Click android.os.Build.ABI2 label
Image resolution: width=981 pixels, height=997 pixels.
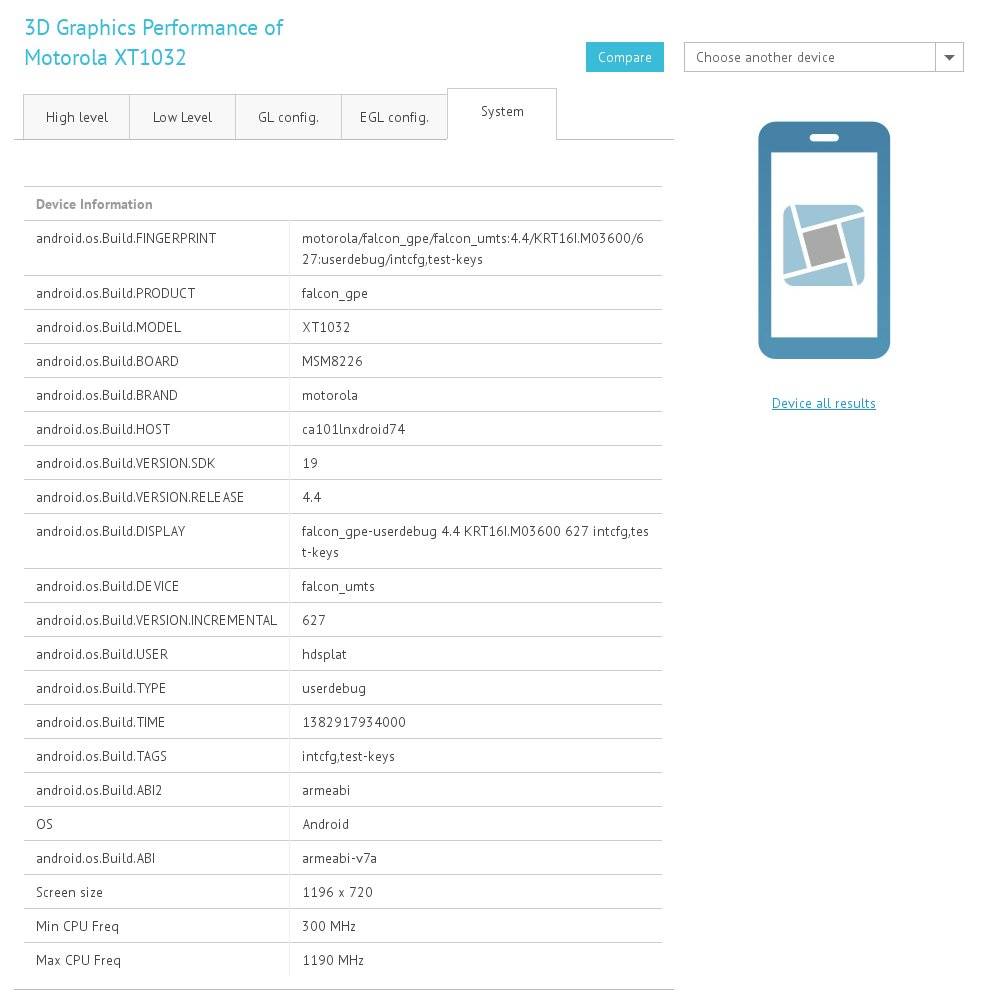[x=99, y=790]
